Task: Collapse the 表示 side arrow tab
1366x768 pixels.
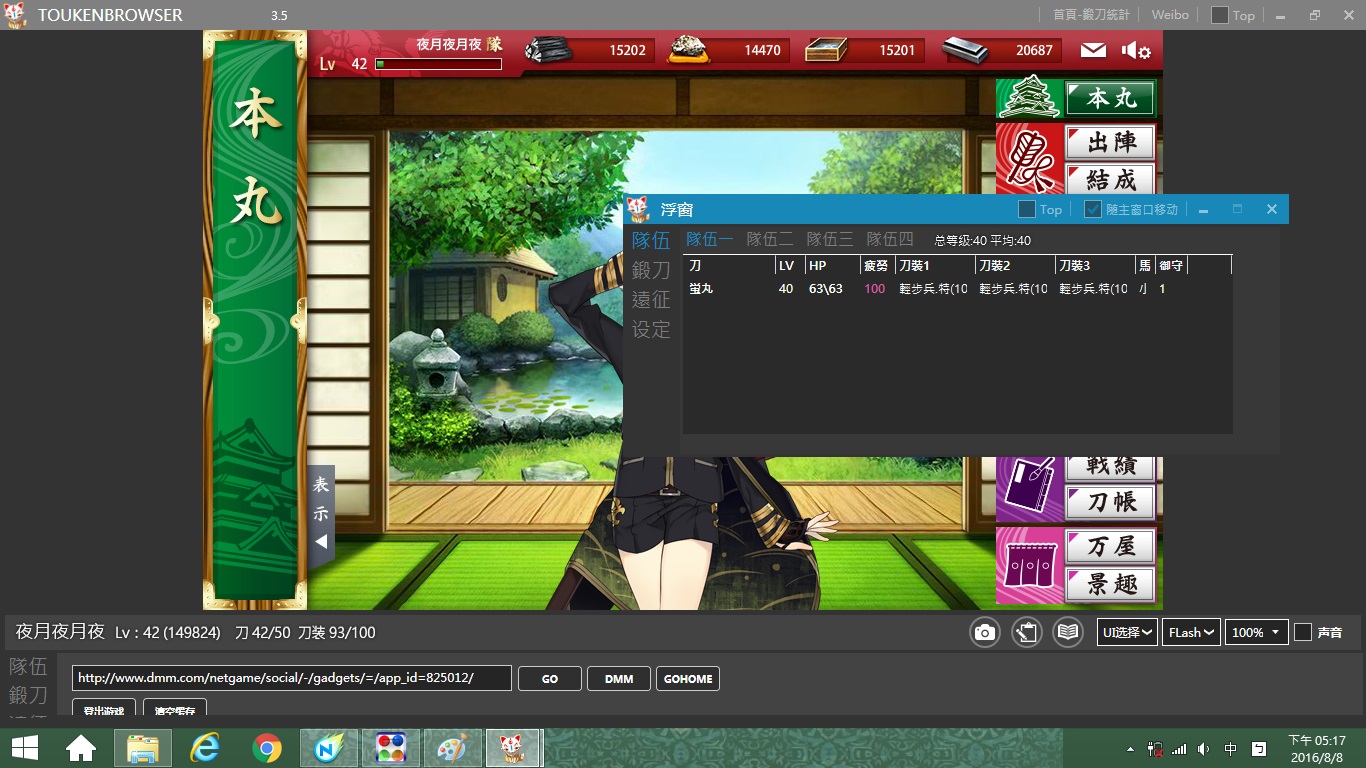Action: pyautogui.click(x=321, y=517)
